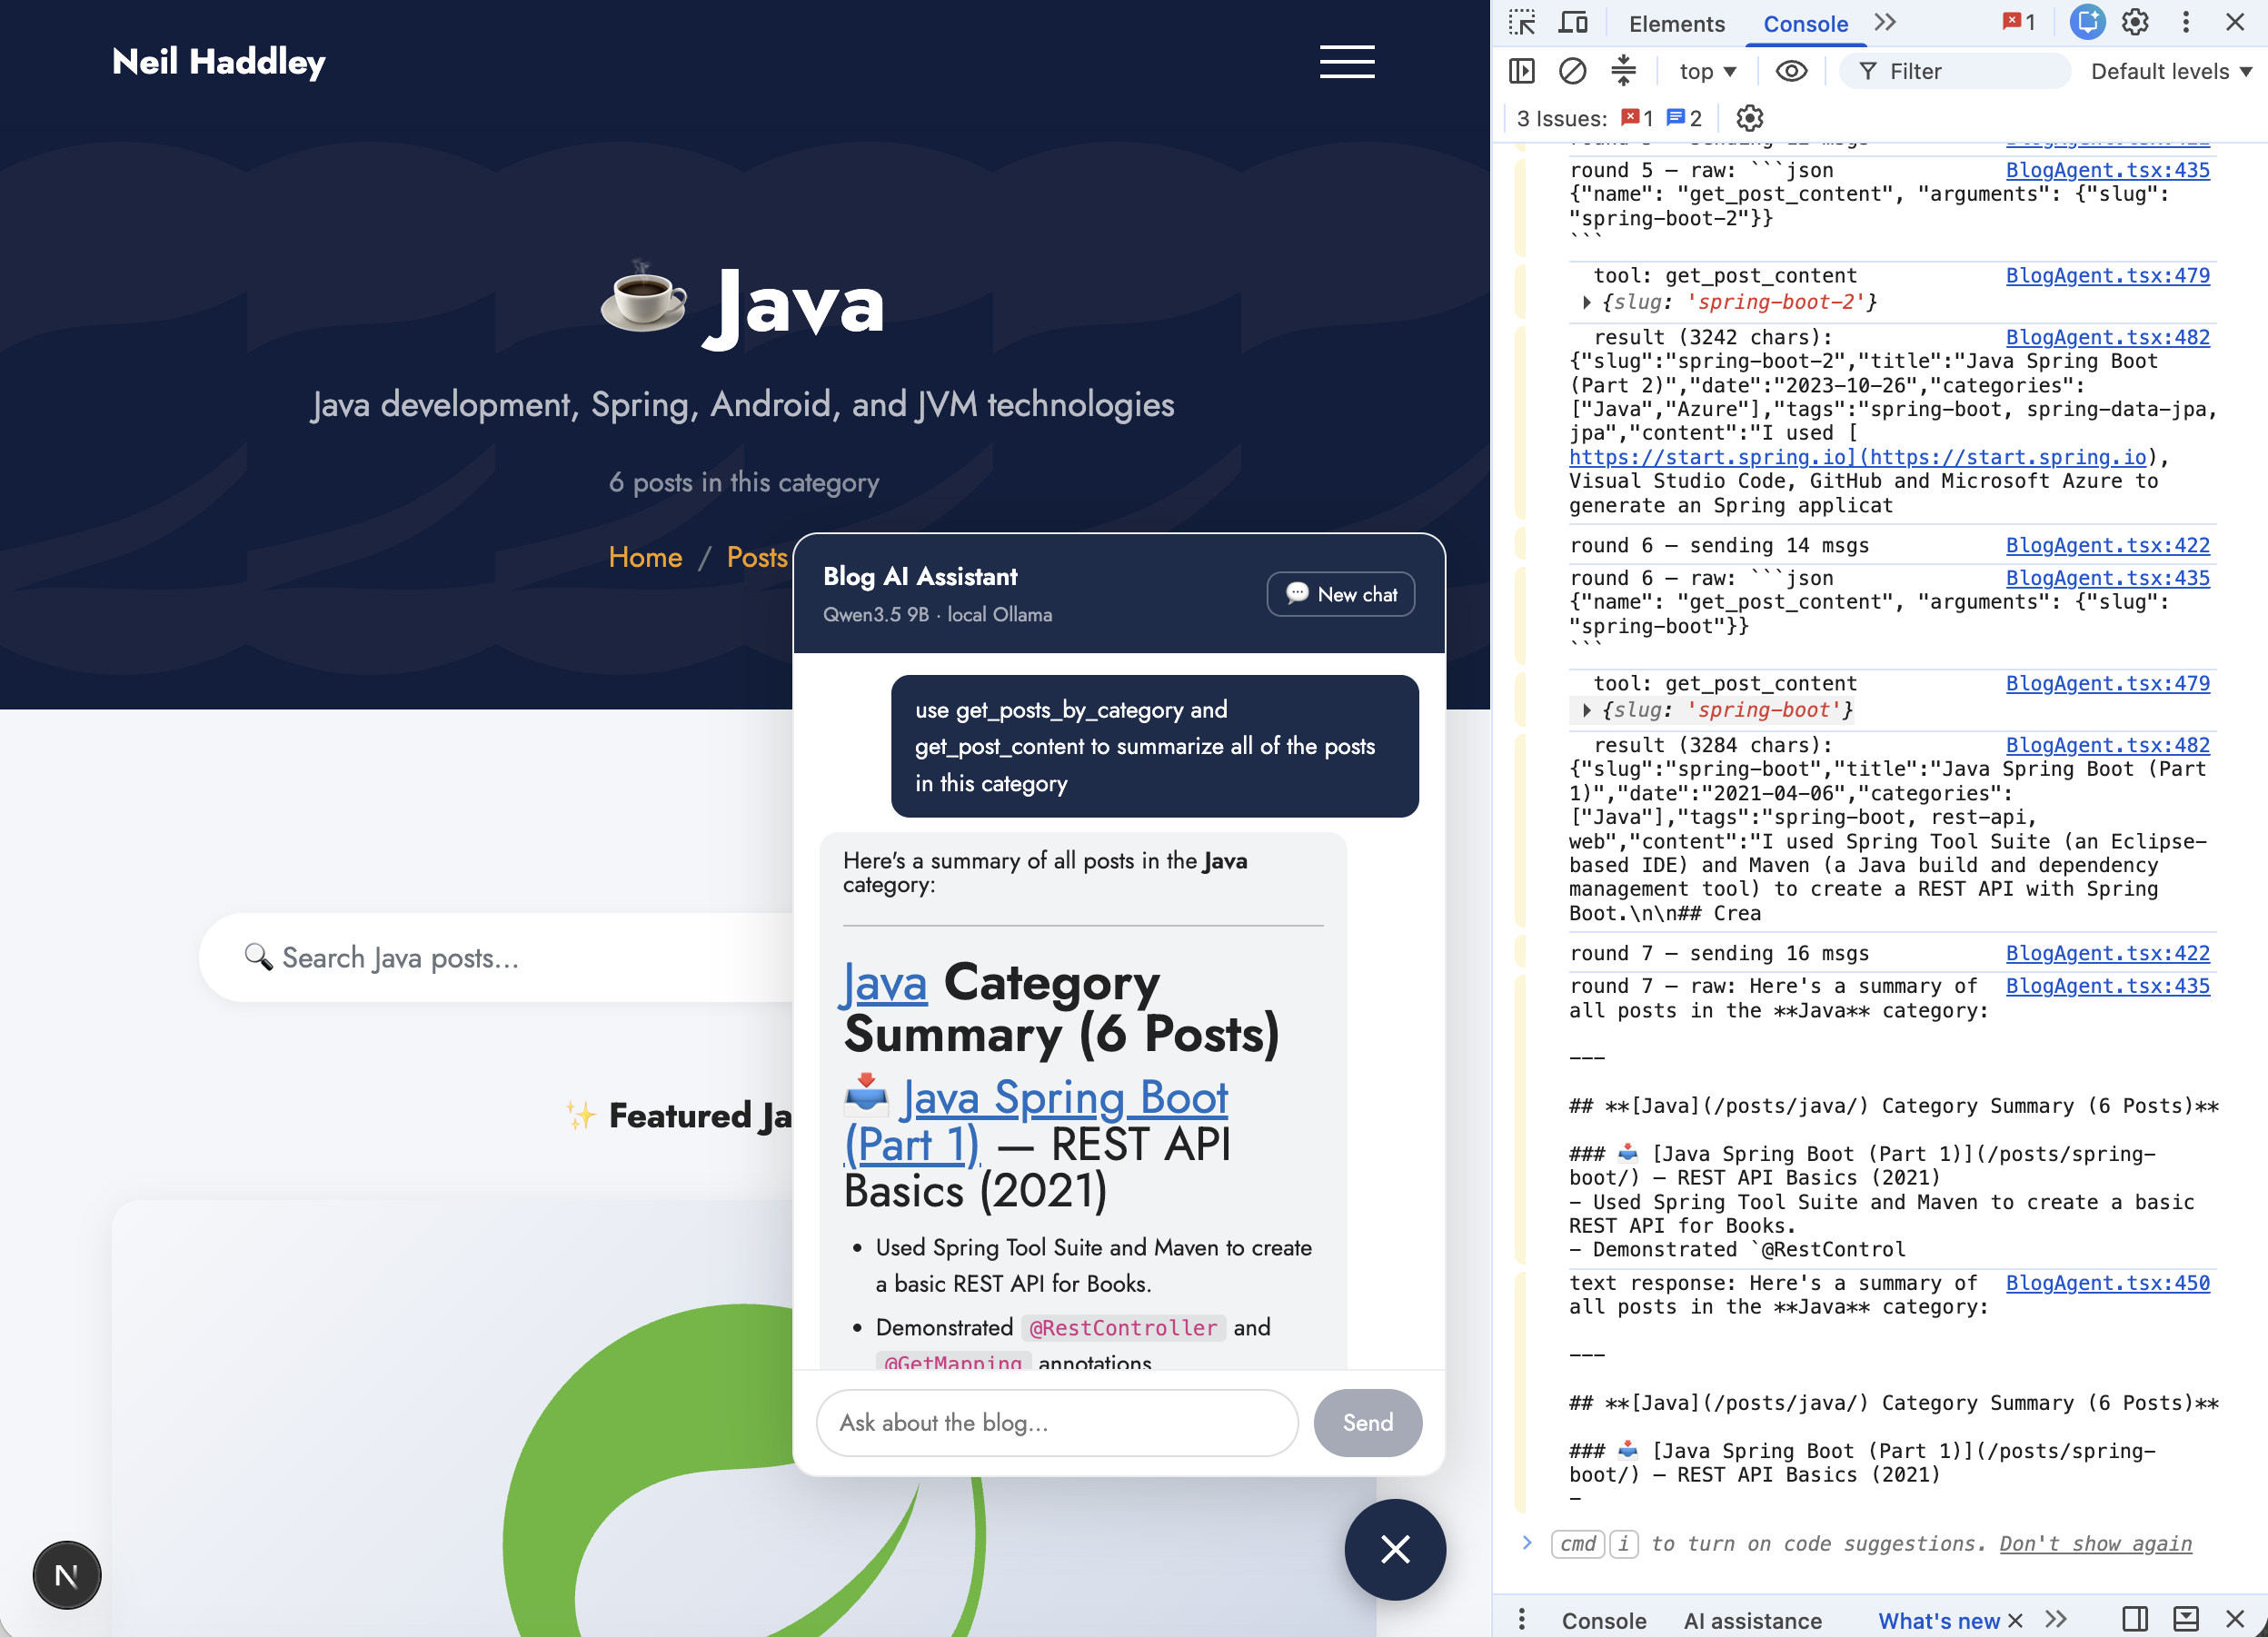Open the Java category link in summary
Image resolution: width=2268 pixels, height=1637 pixels.
[x=885, y=983]
